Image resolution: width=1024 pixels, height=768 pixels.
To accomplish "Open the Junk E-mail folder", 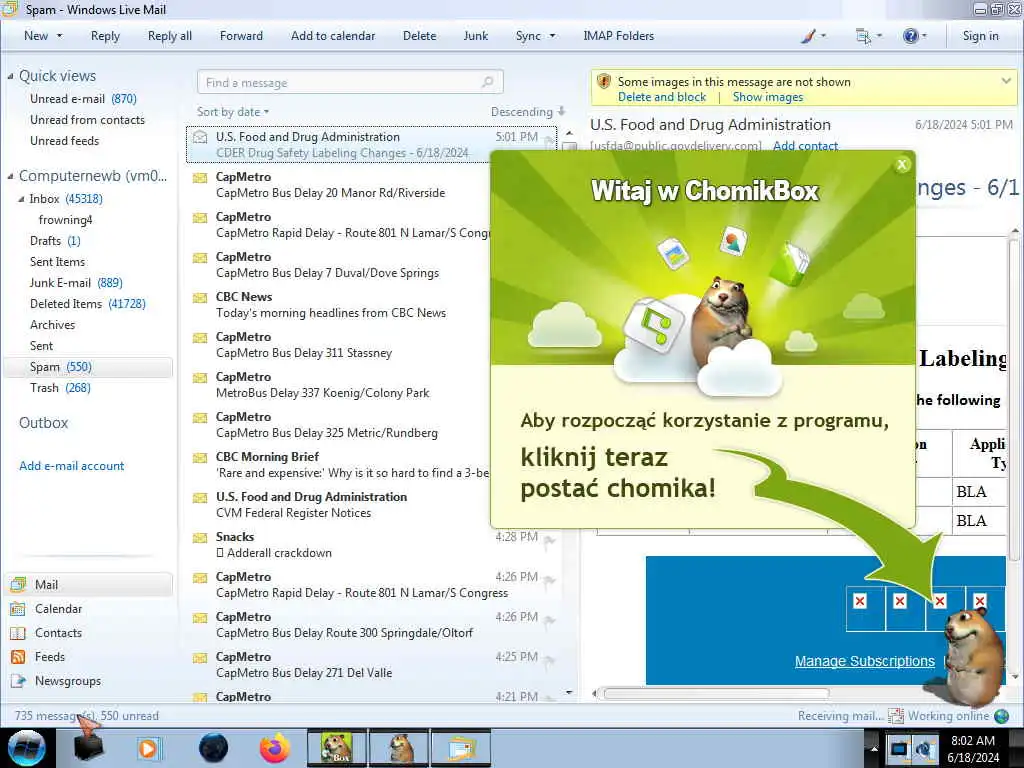I will point(76,283).
